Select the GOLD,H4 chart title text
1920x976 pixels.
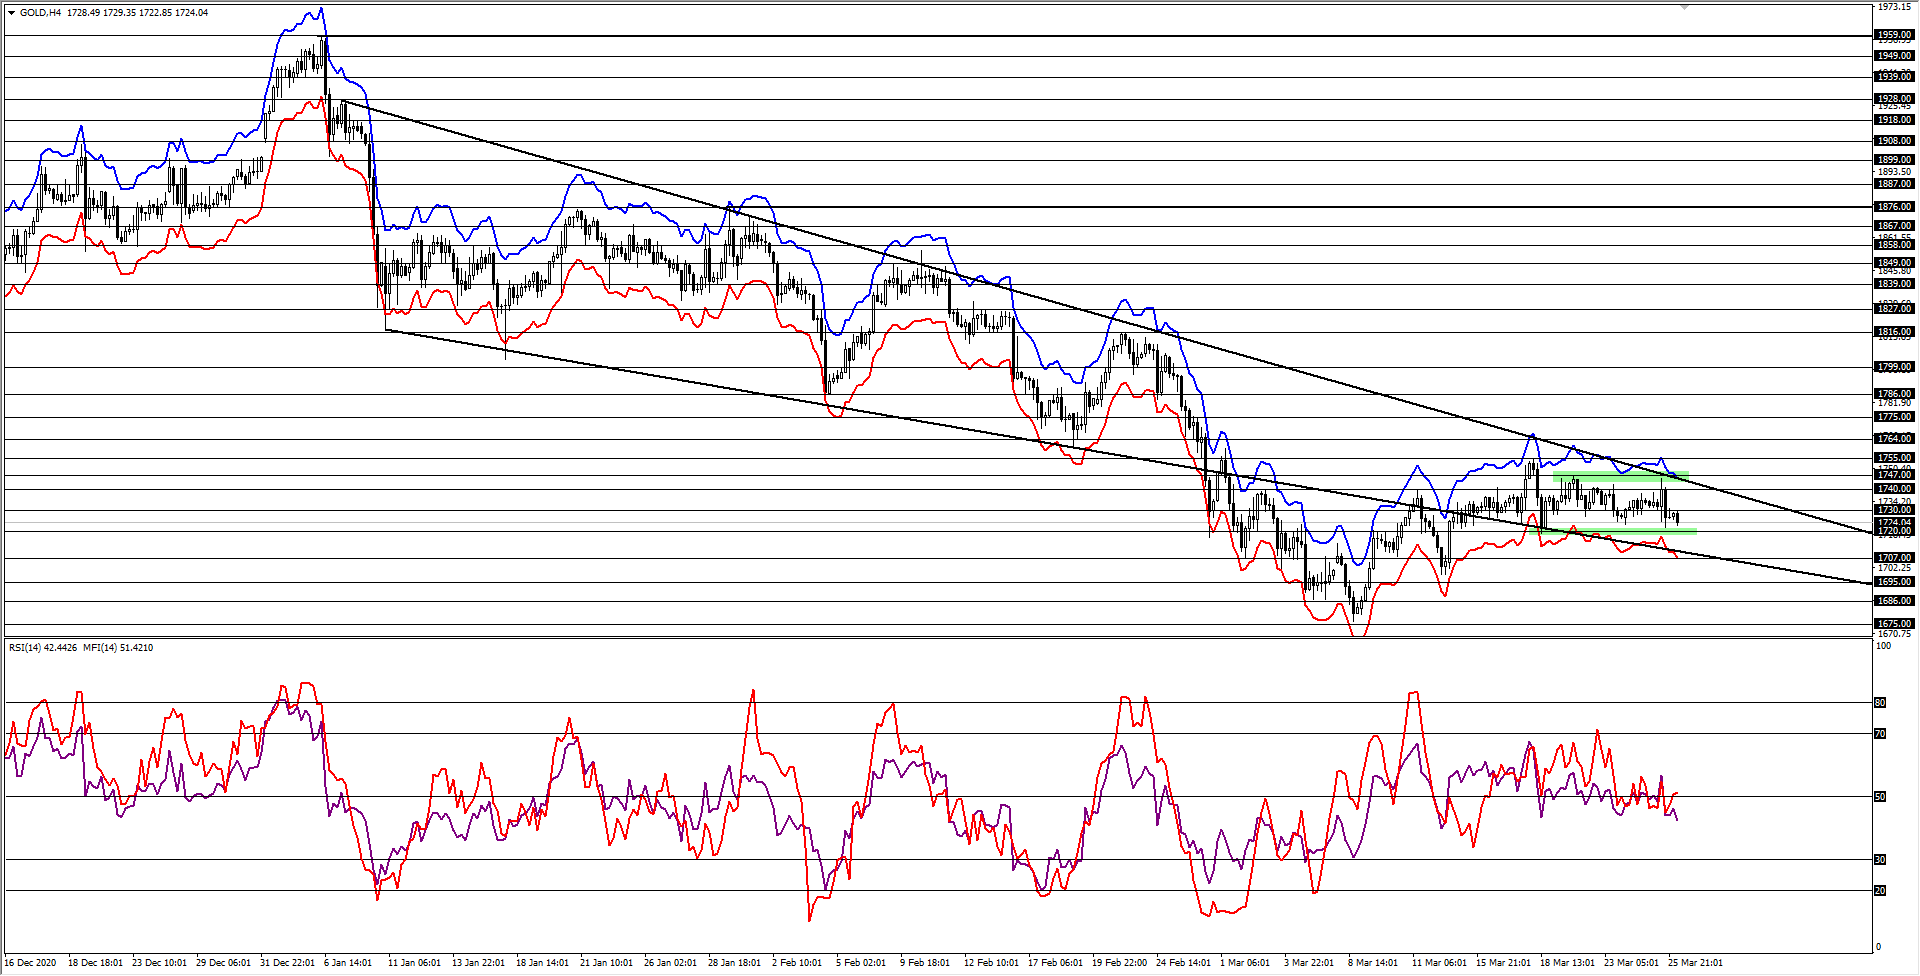(x=40, y=14)
